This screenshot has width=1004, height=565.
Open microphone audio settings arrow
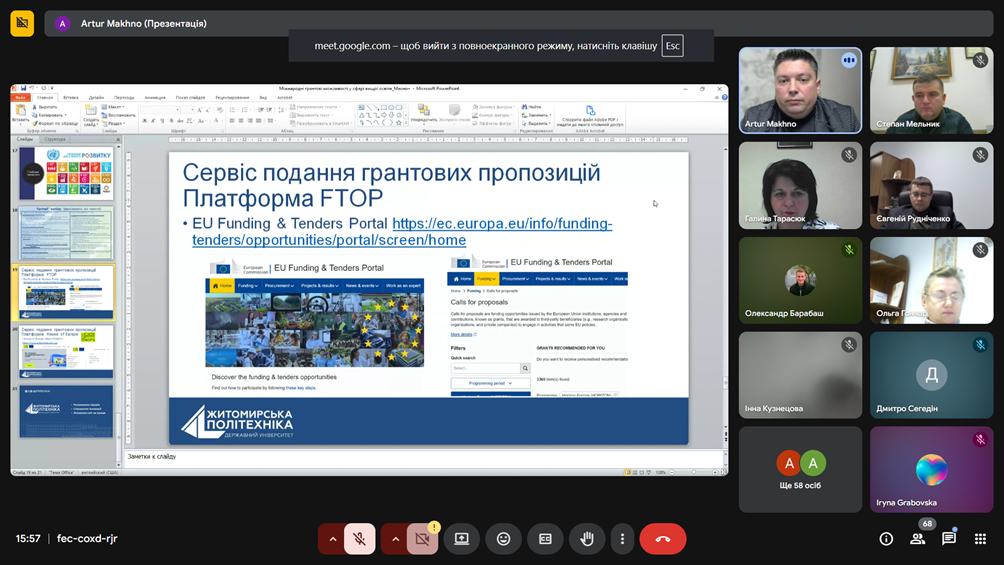click(x=333, y=539)
